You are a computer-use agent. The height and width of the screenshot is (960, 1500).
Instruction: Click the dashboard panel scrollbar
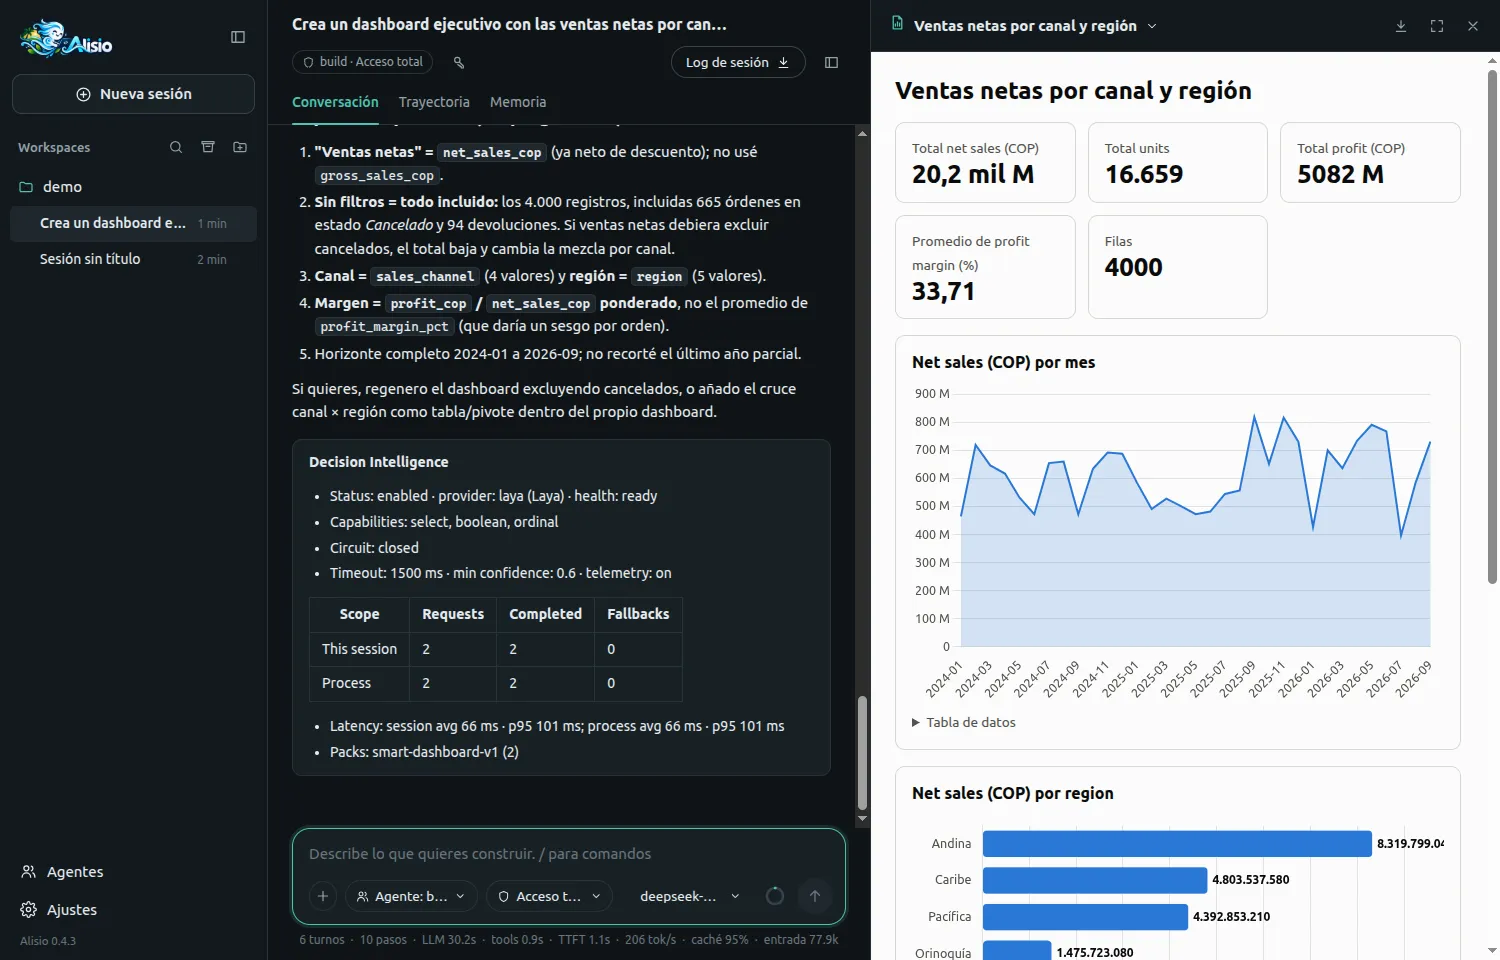coord(1492,327)
